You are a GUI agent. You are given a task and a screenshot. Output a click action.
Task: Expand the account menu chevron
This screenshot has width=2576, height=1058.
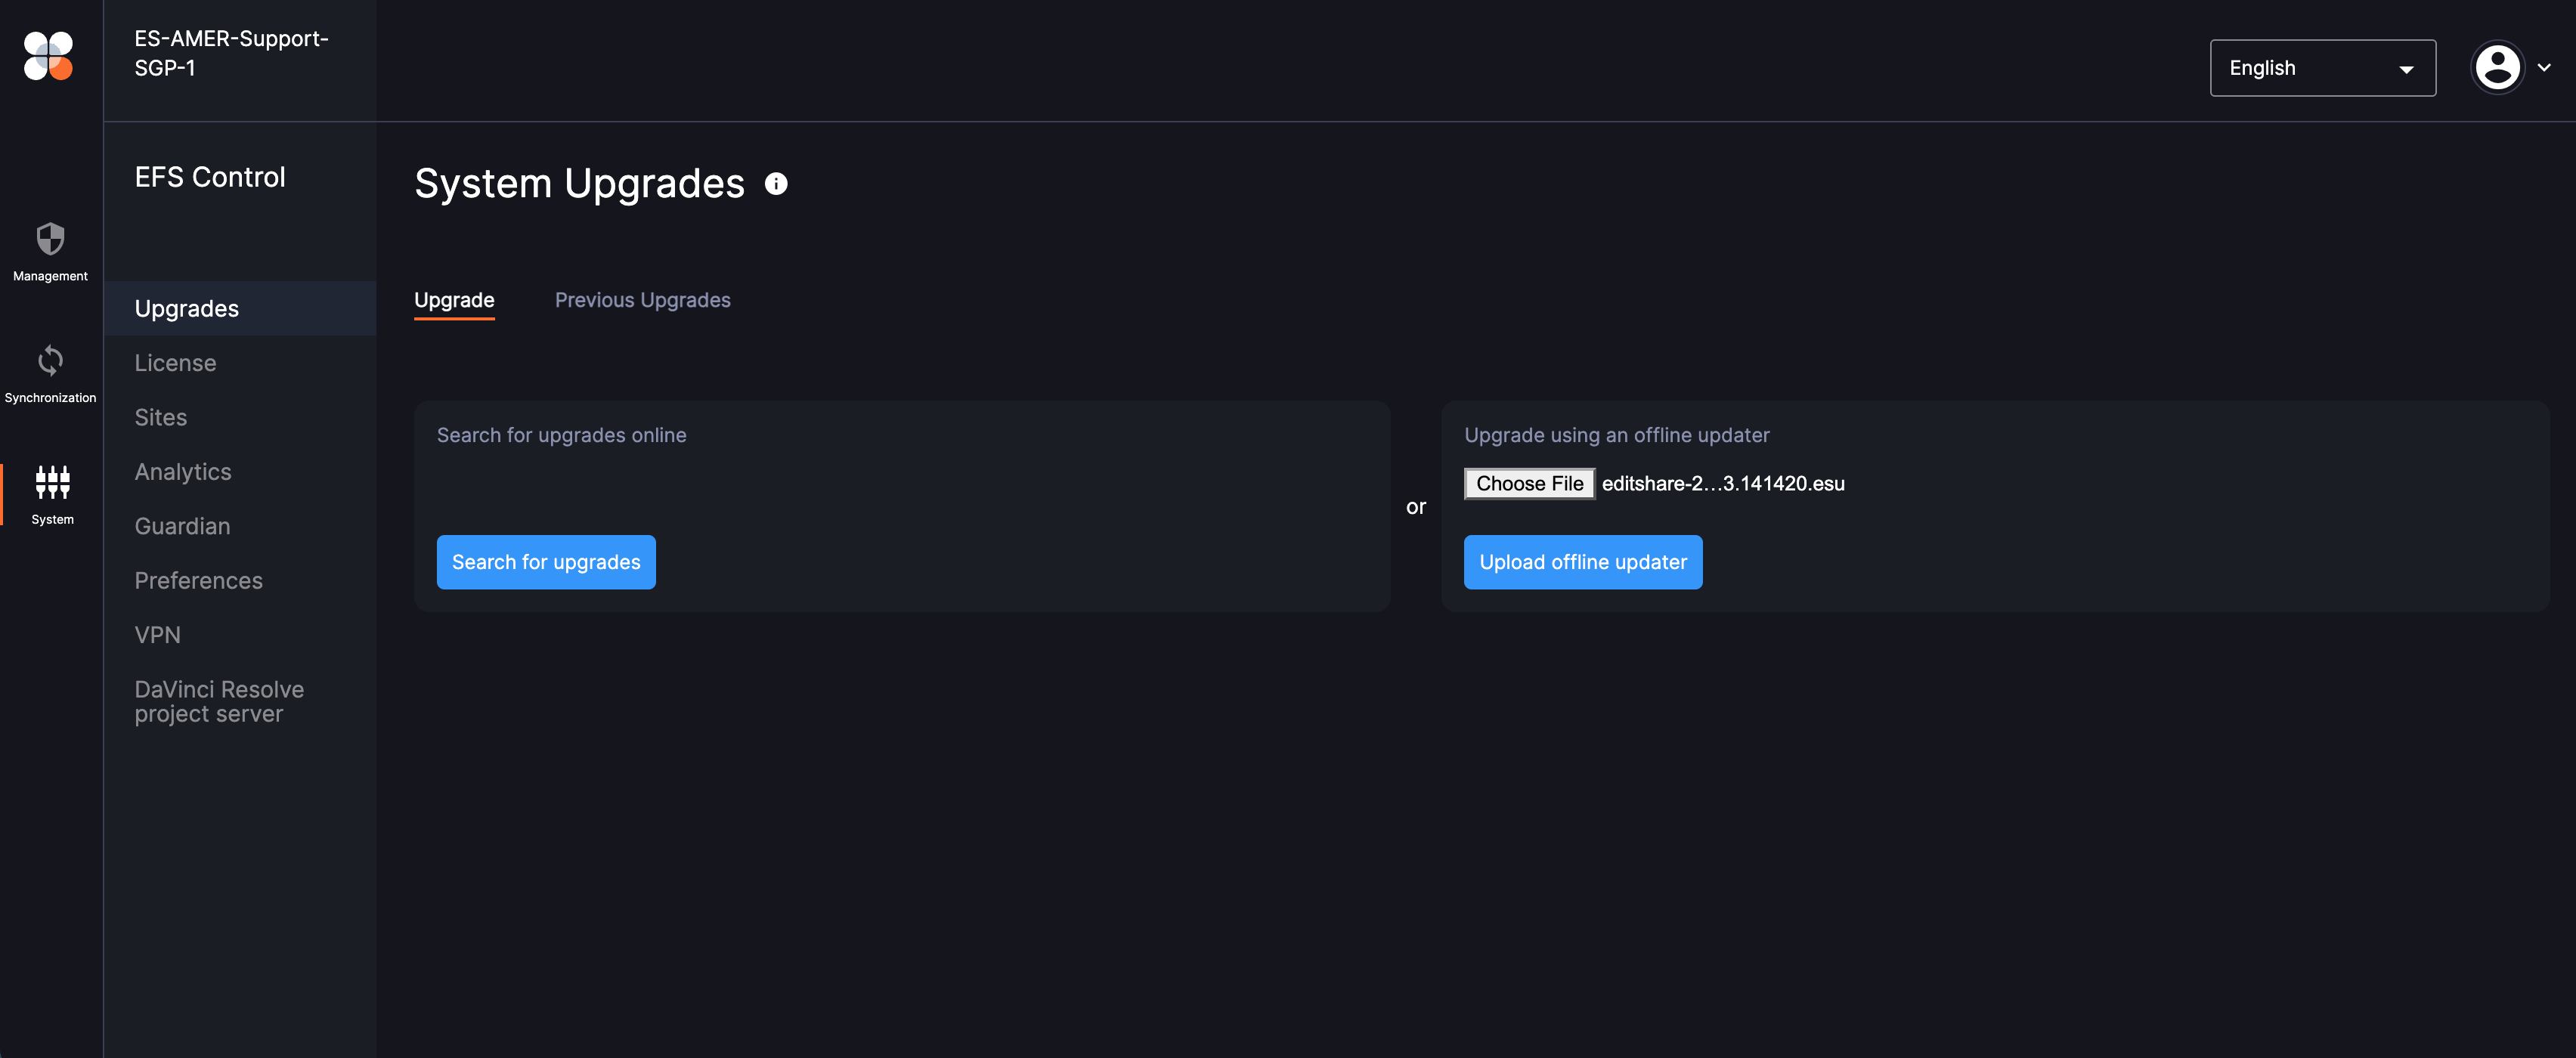tap(2544, 68)
